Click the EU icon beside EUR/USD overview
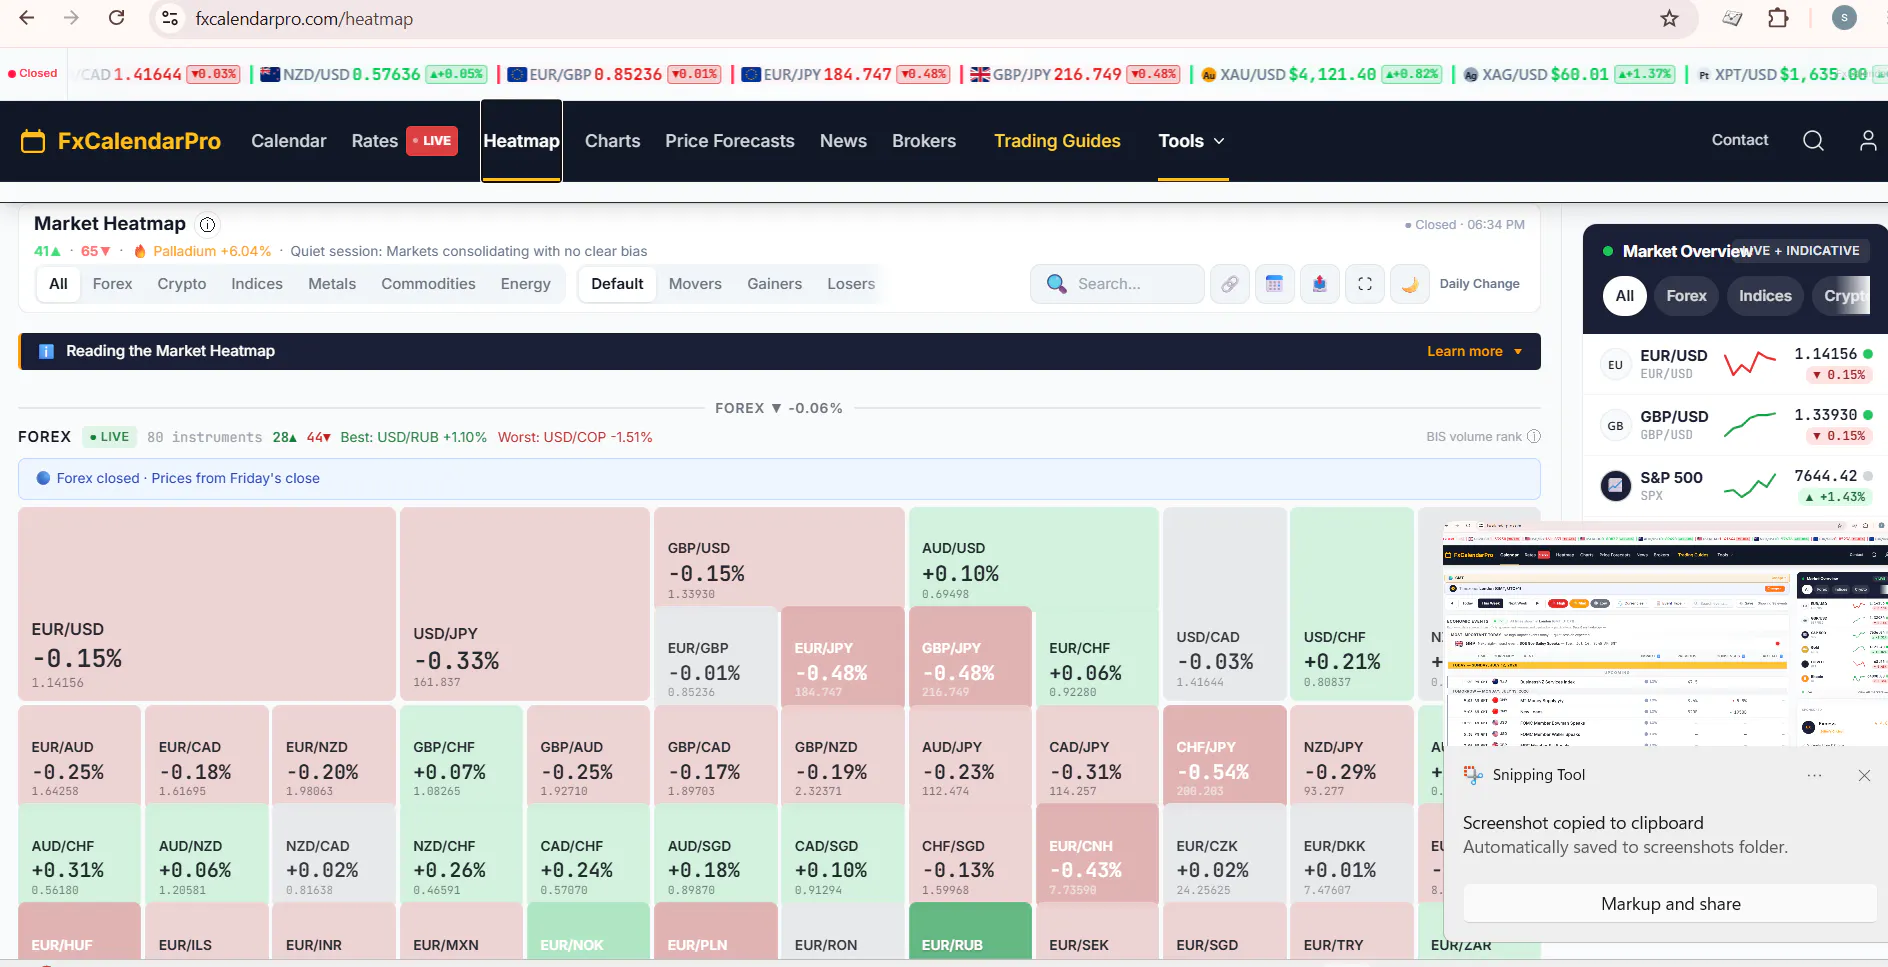The image size is (1888, 967). point(1615,365)
